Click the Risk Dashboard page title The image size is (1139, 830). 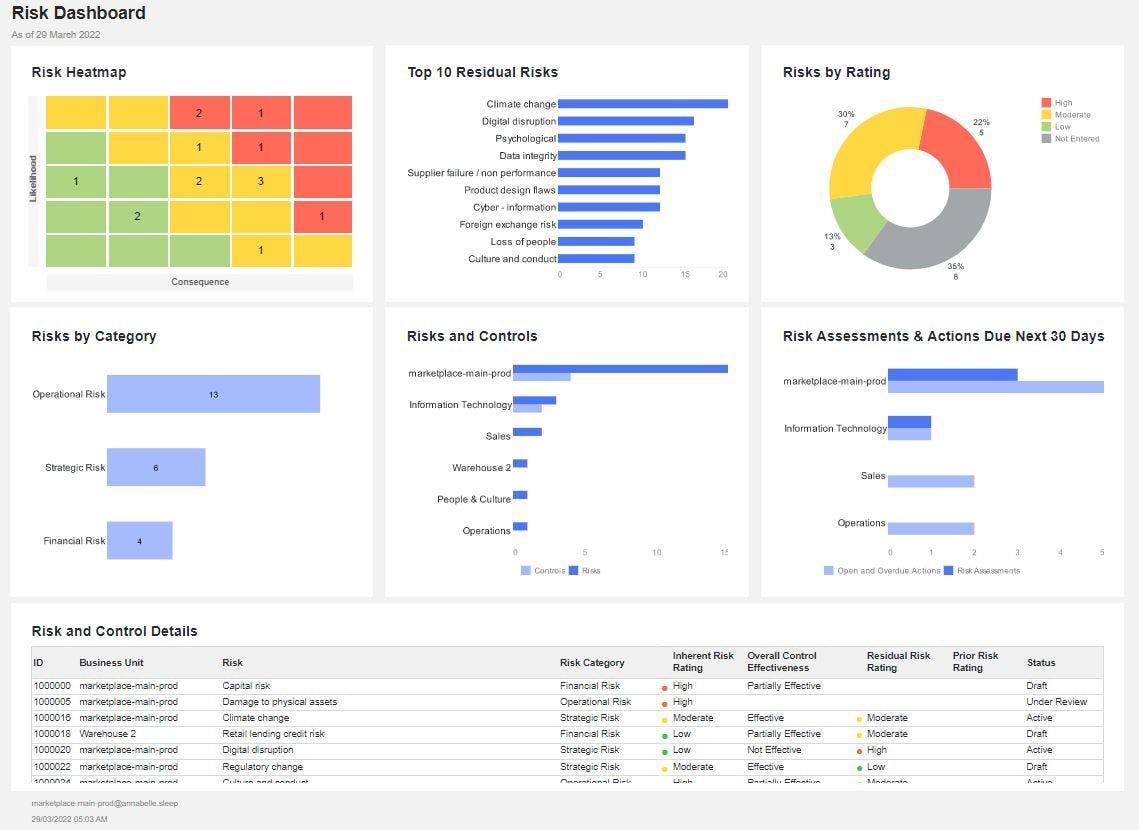pyautogui.click(x=78, y=13)
